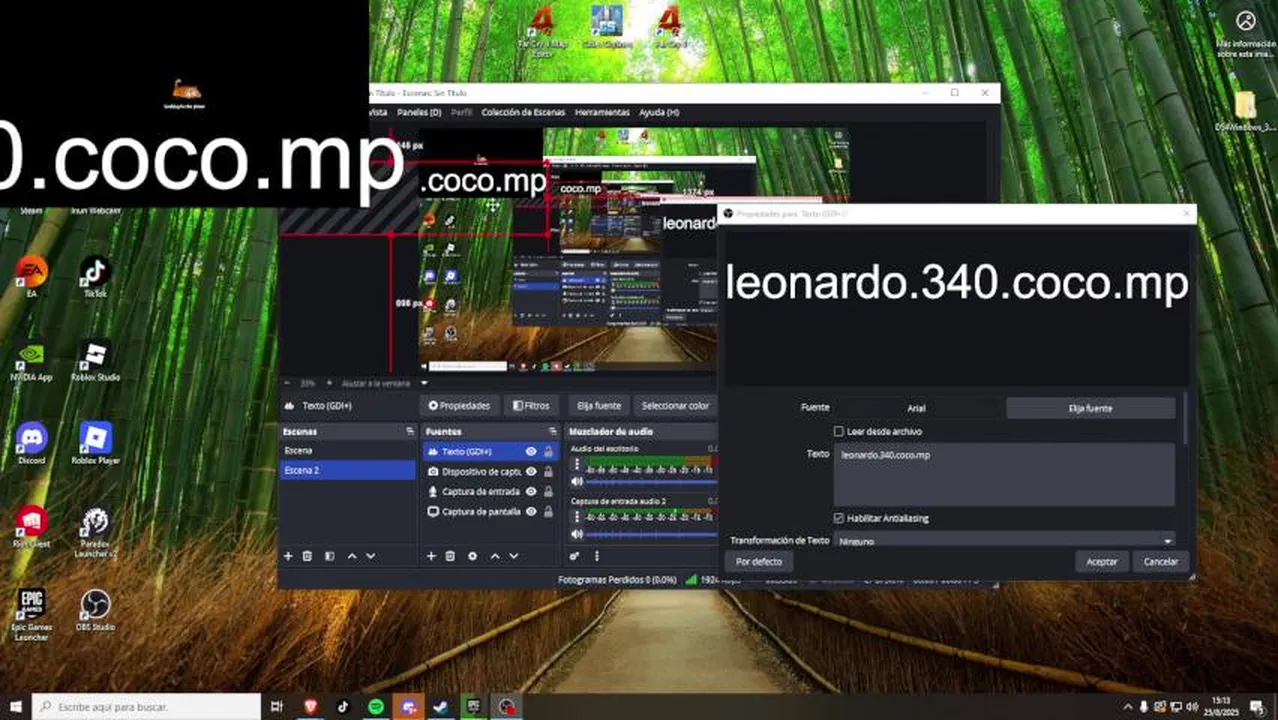1278x720 pixels.
Task: Click Elija fuente in properties dialog
Action: [x=1090, y=408]
